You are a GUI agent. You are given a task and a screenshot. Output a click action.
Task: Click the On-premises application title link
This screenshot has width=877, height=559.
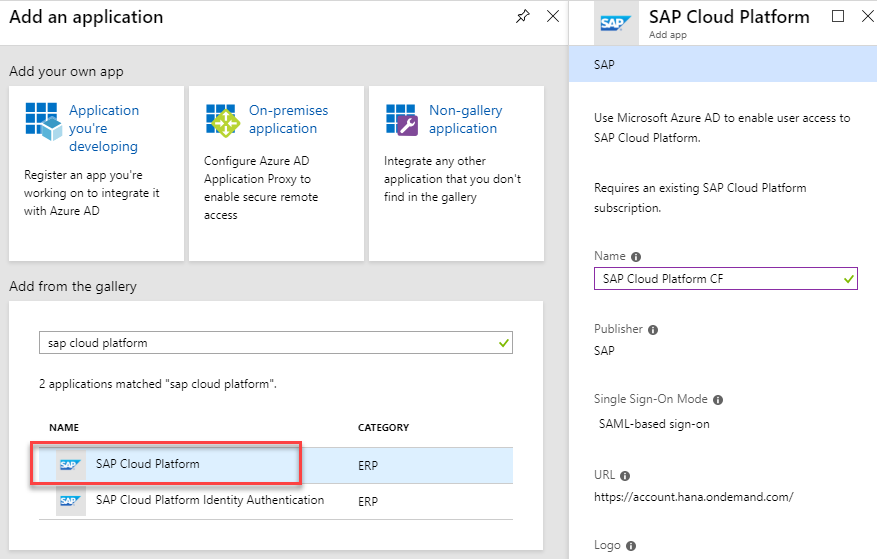tap(288, 119)
